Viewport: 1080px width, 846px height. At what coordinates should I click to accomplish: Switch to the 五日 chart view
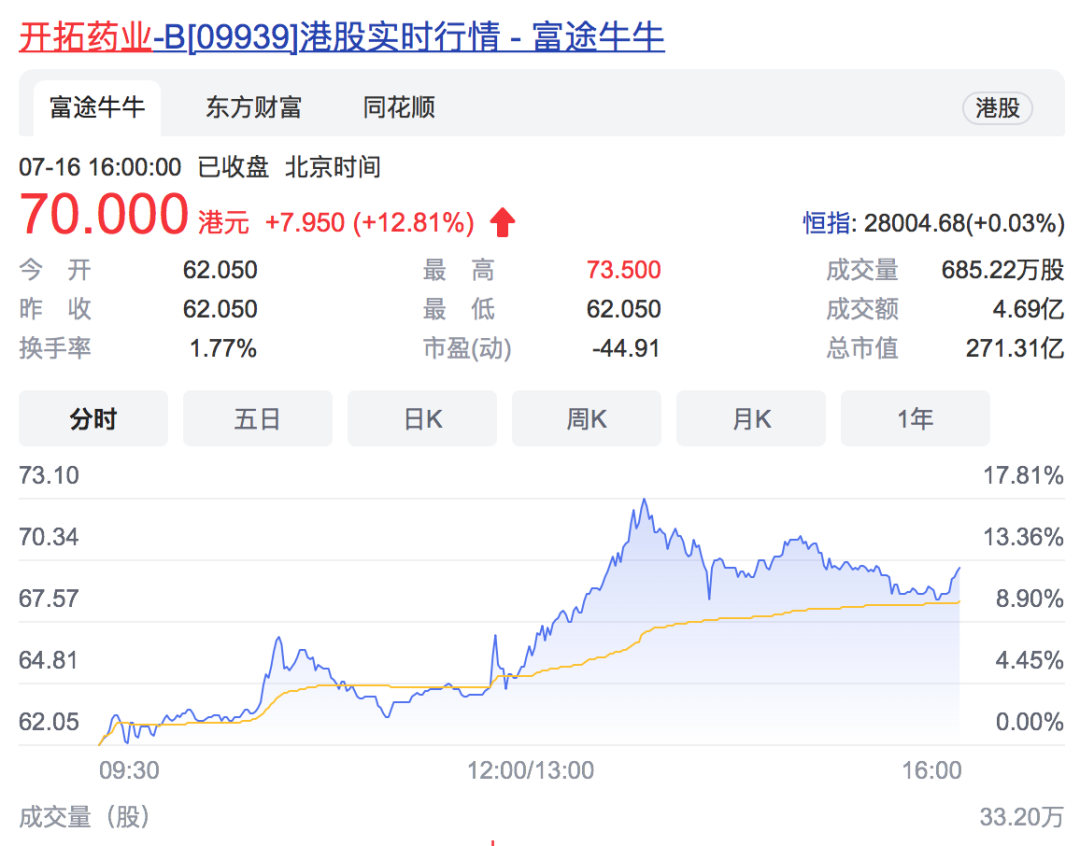257,418
